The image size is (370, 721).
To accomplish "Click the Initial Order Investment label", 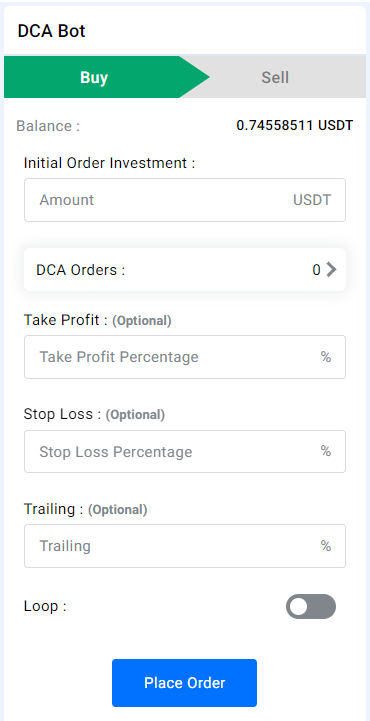I will pos(109,163).
